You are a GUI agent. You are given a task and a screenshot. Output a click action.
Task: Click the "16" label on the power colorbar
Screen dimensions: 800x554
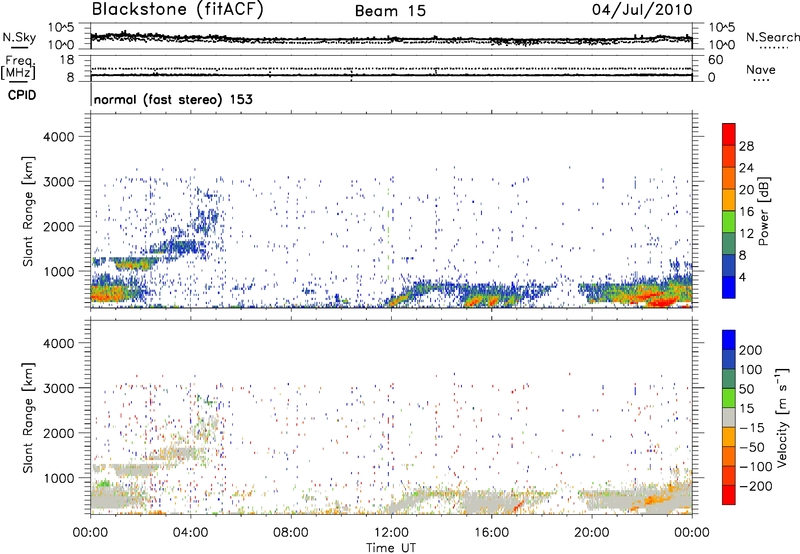tap(746, 212)
